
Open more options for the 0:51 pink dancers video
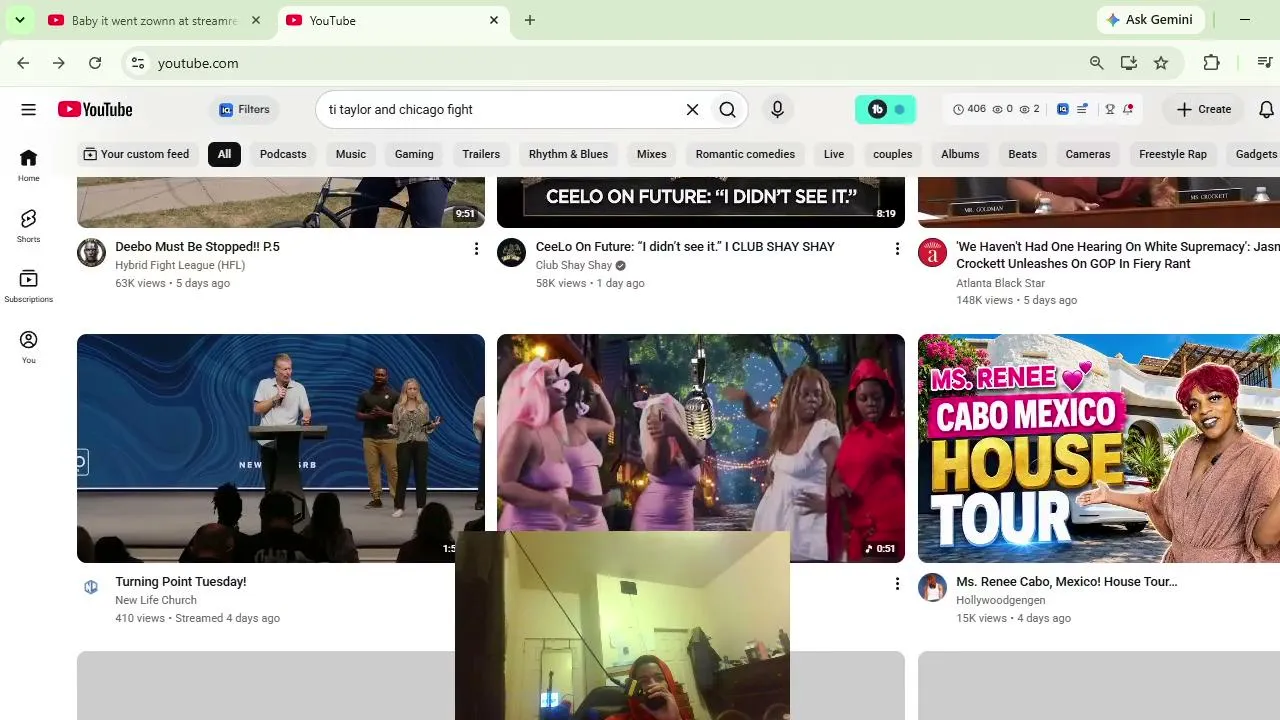(x=897, y=583)
